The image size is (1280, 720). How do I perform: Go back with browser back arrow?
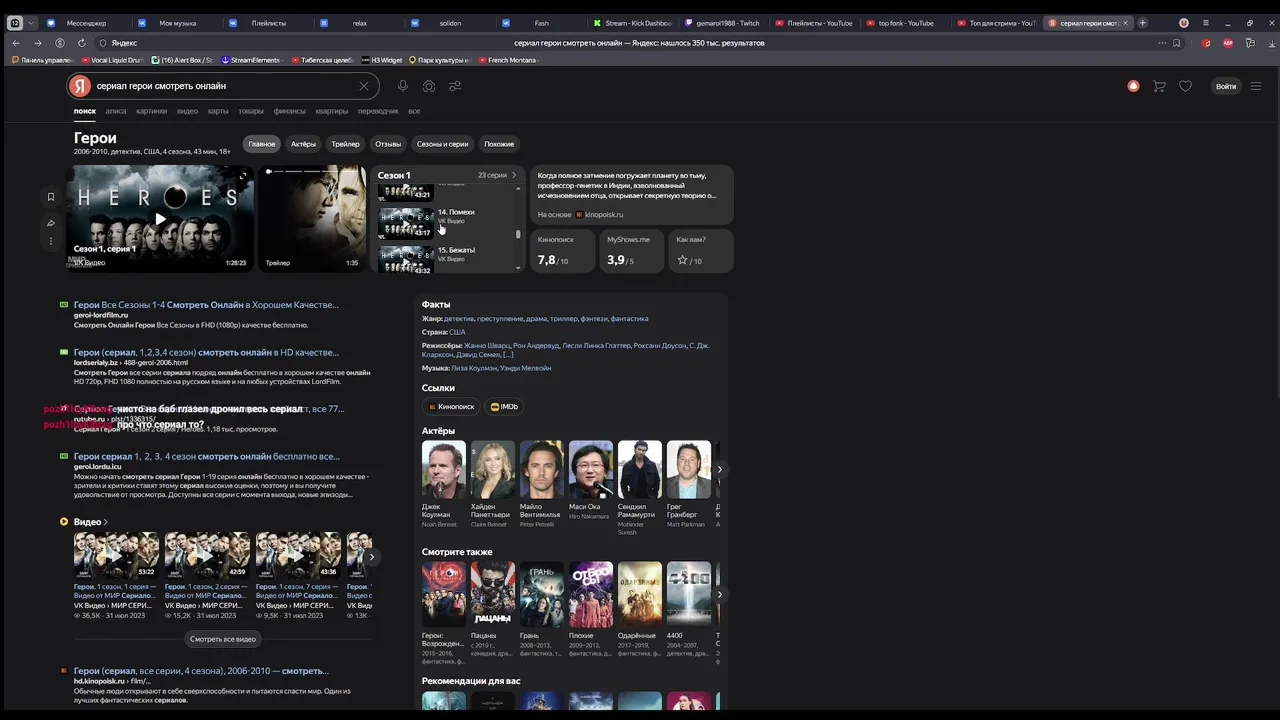[16, 43]
